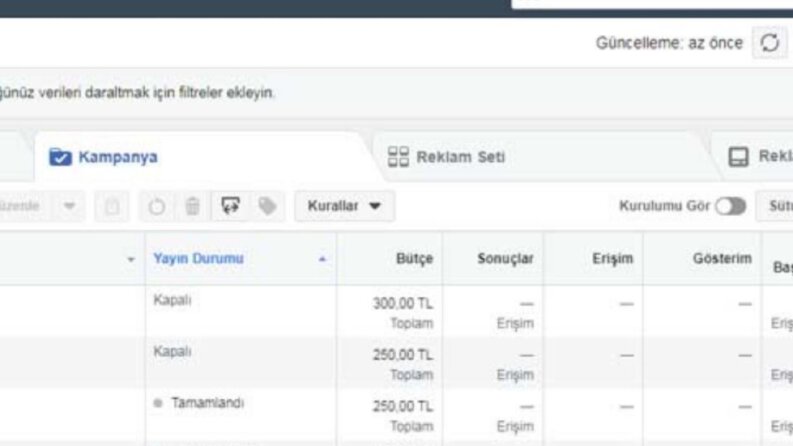Click the Bütçe column header
This screenshot has width=793, height=446.
(389, 259)
